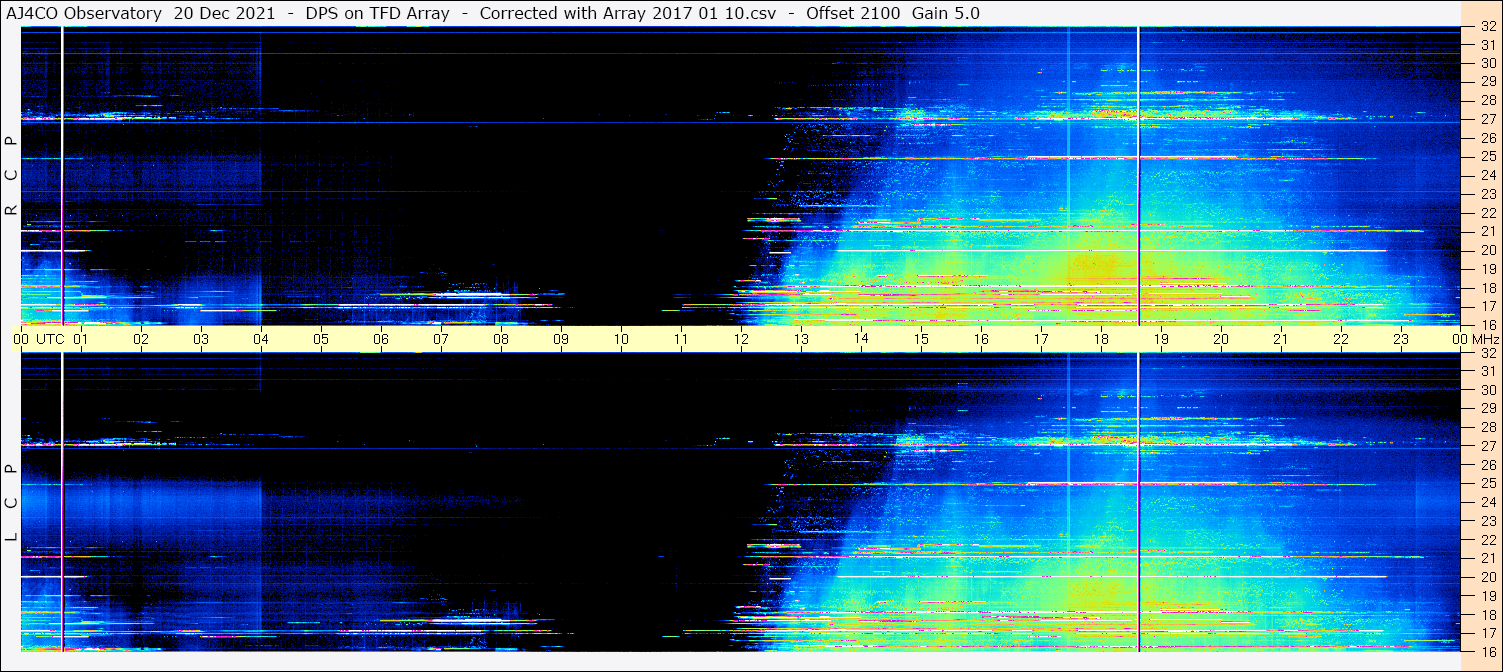Click the L C P panel label
This screenshot has width=1503, height=672.
point(11,503)
